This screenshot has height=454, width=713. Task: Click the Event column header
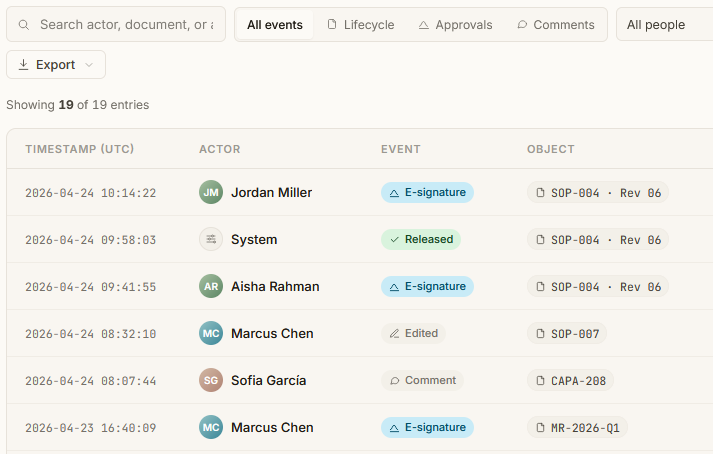click(x=401, y=149)
